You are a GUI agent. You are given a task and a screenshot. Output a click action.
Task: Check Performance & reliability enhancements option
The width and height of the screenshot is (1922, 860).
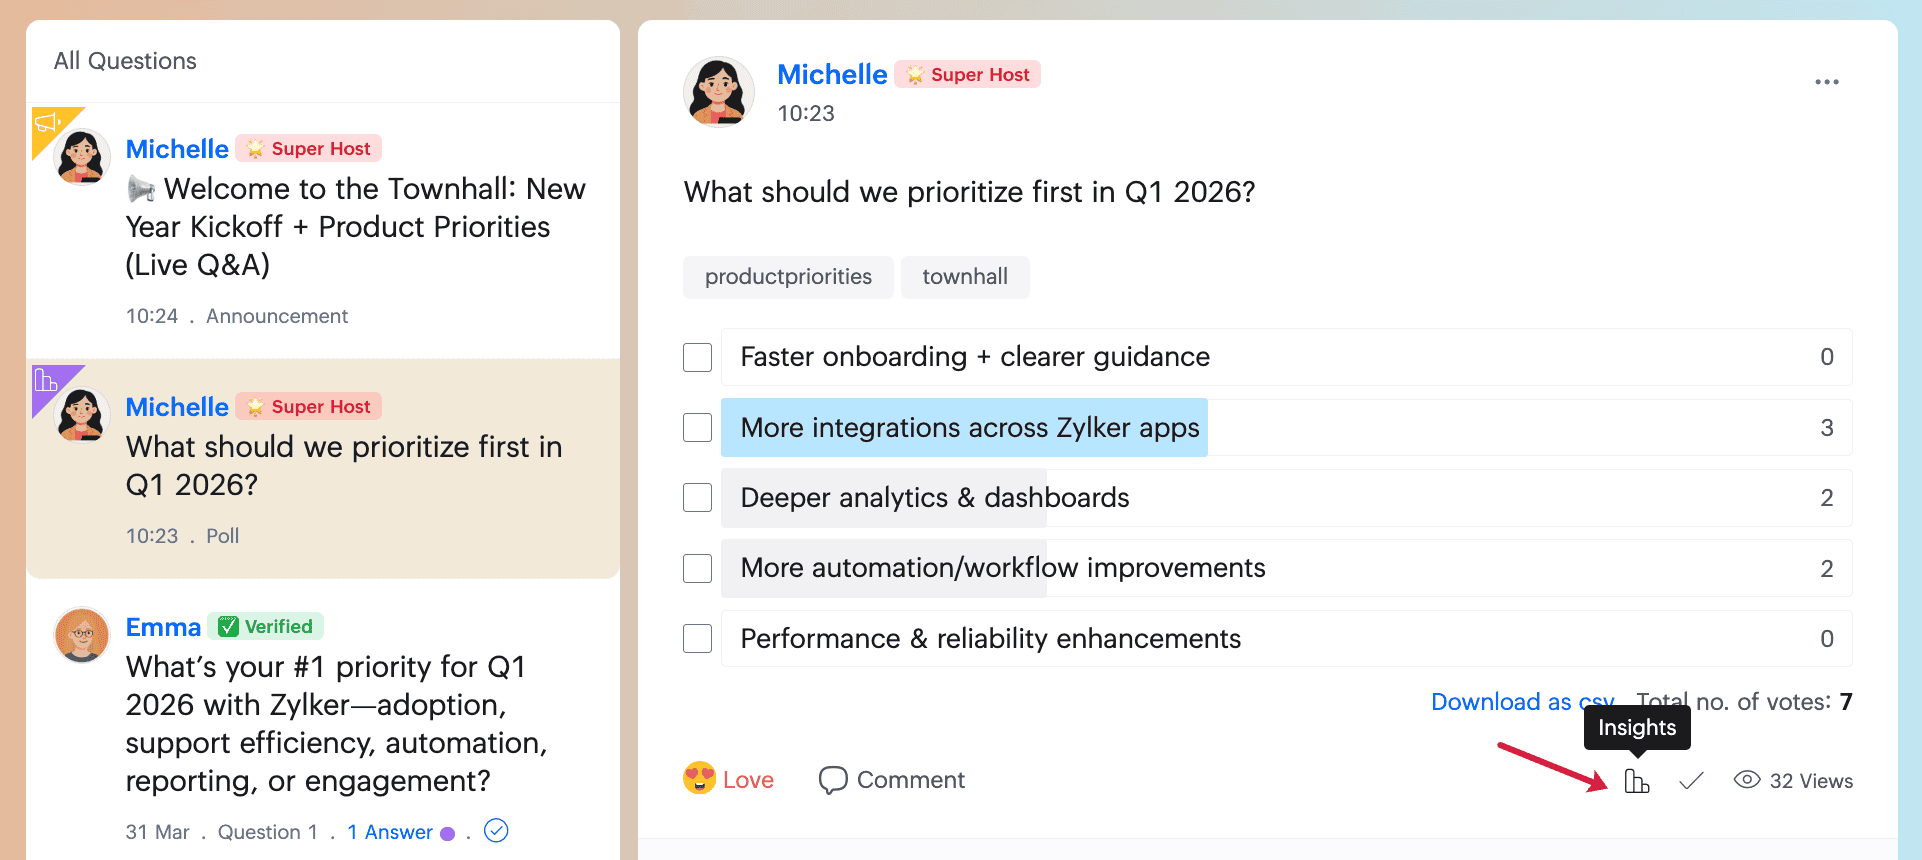(x=697, y=638)
